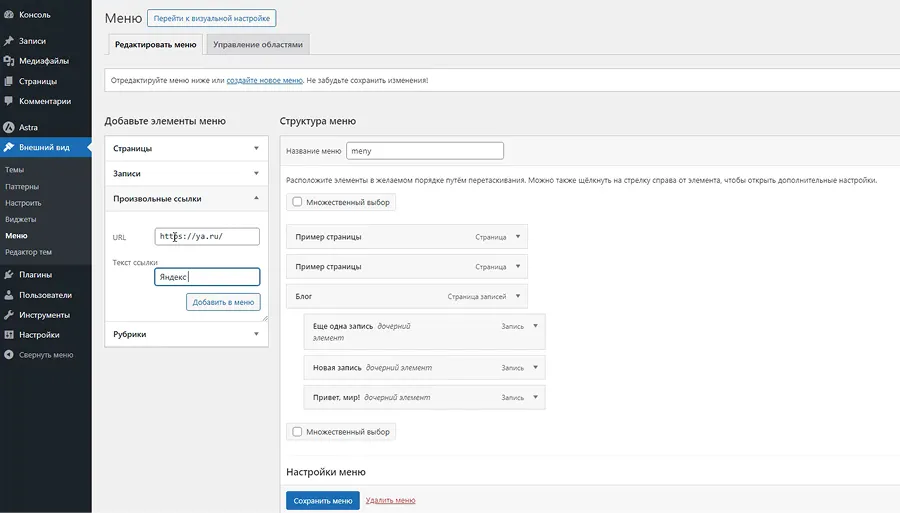
Task: Click the Пользователи user icon
Action: click(9, 295)
